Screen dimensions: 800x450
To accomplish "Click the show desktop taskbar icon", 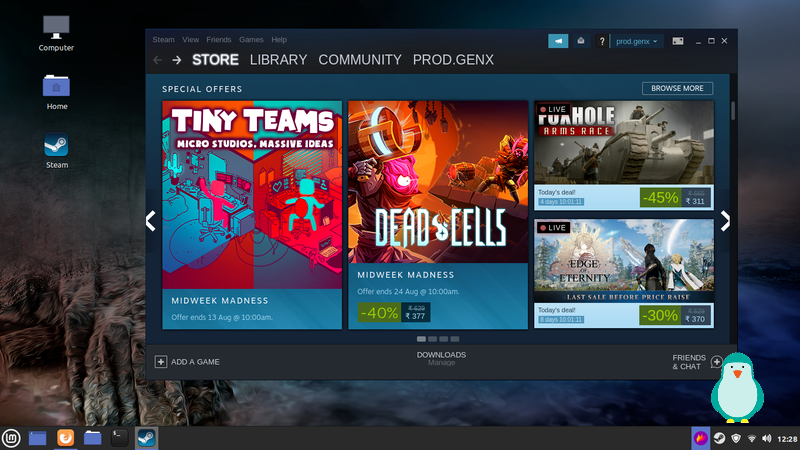I will click(37, 438).
